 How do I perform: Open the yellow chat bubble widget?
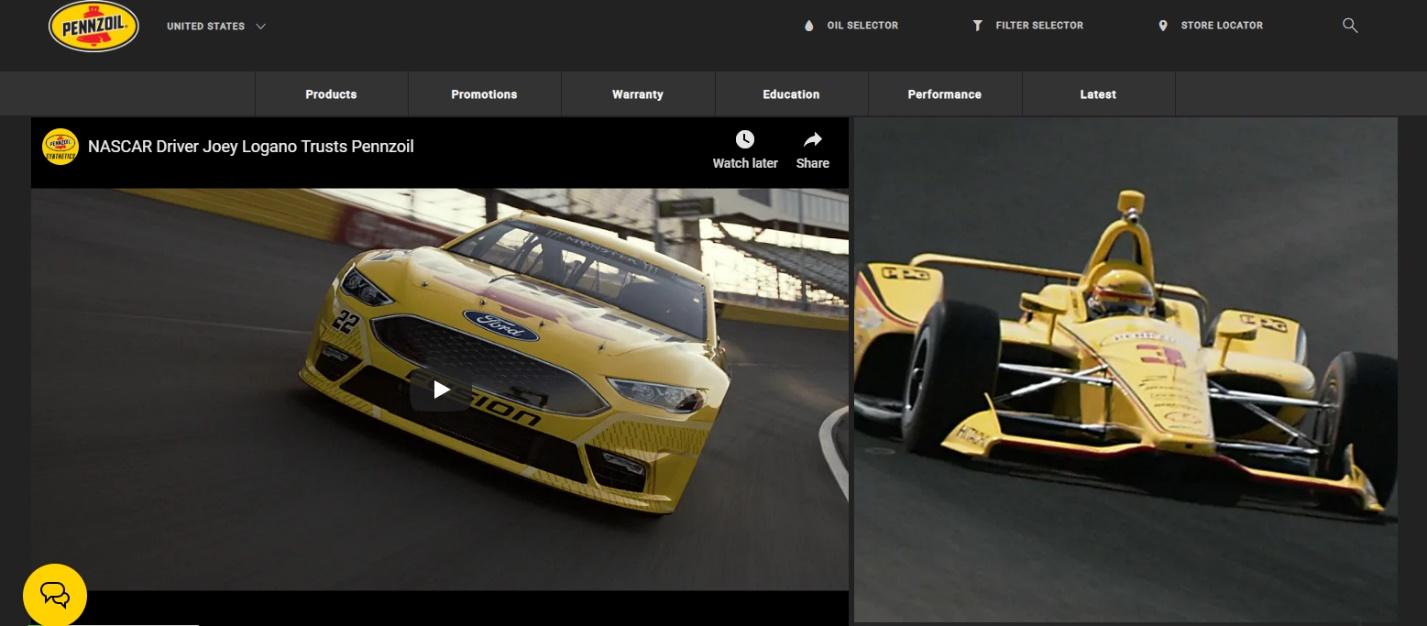pos(55,596)
